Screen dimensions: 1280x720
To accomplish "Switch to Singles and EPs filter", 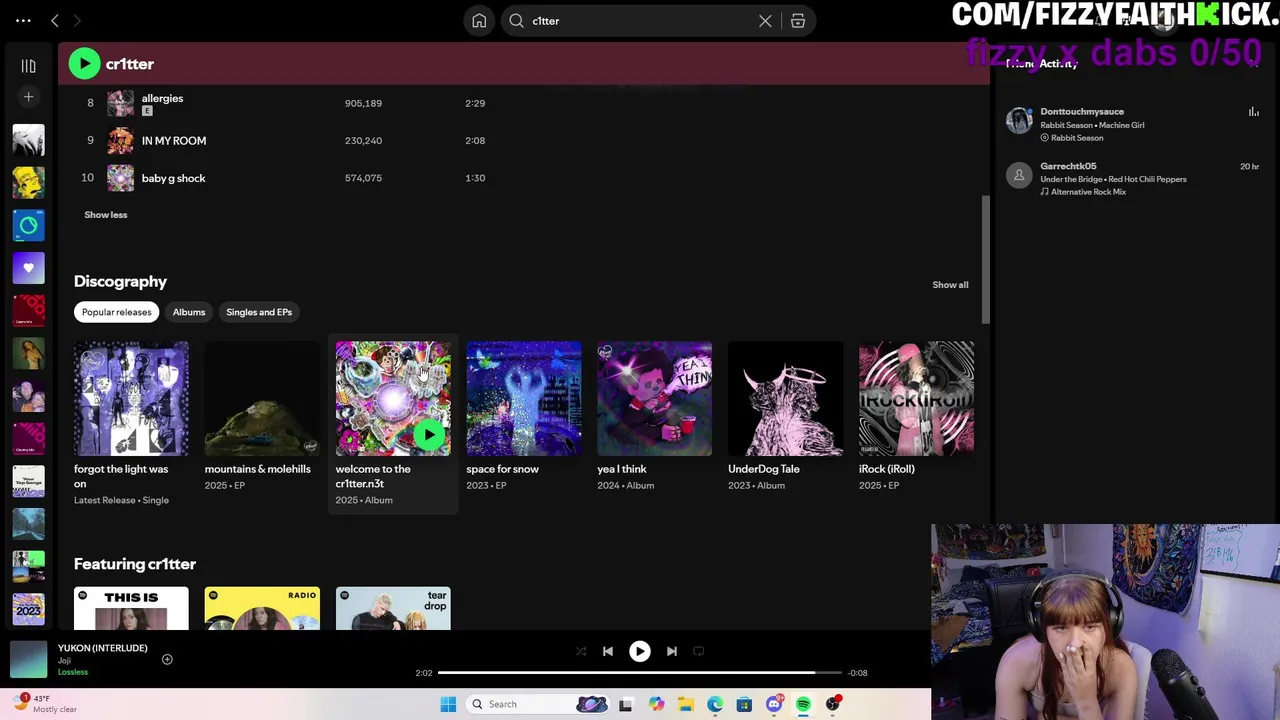I will pos(259,312).
